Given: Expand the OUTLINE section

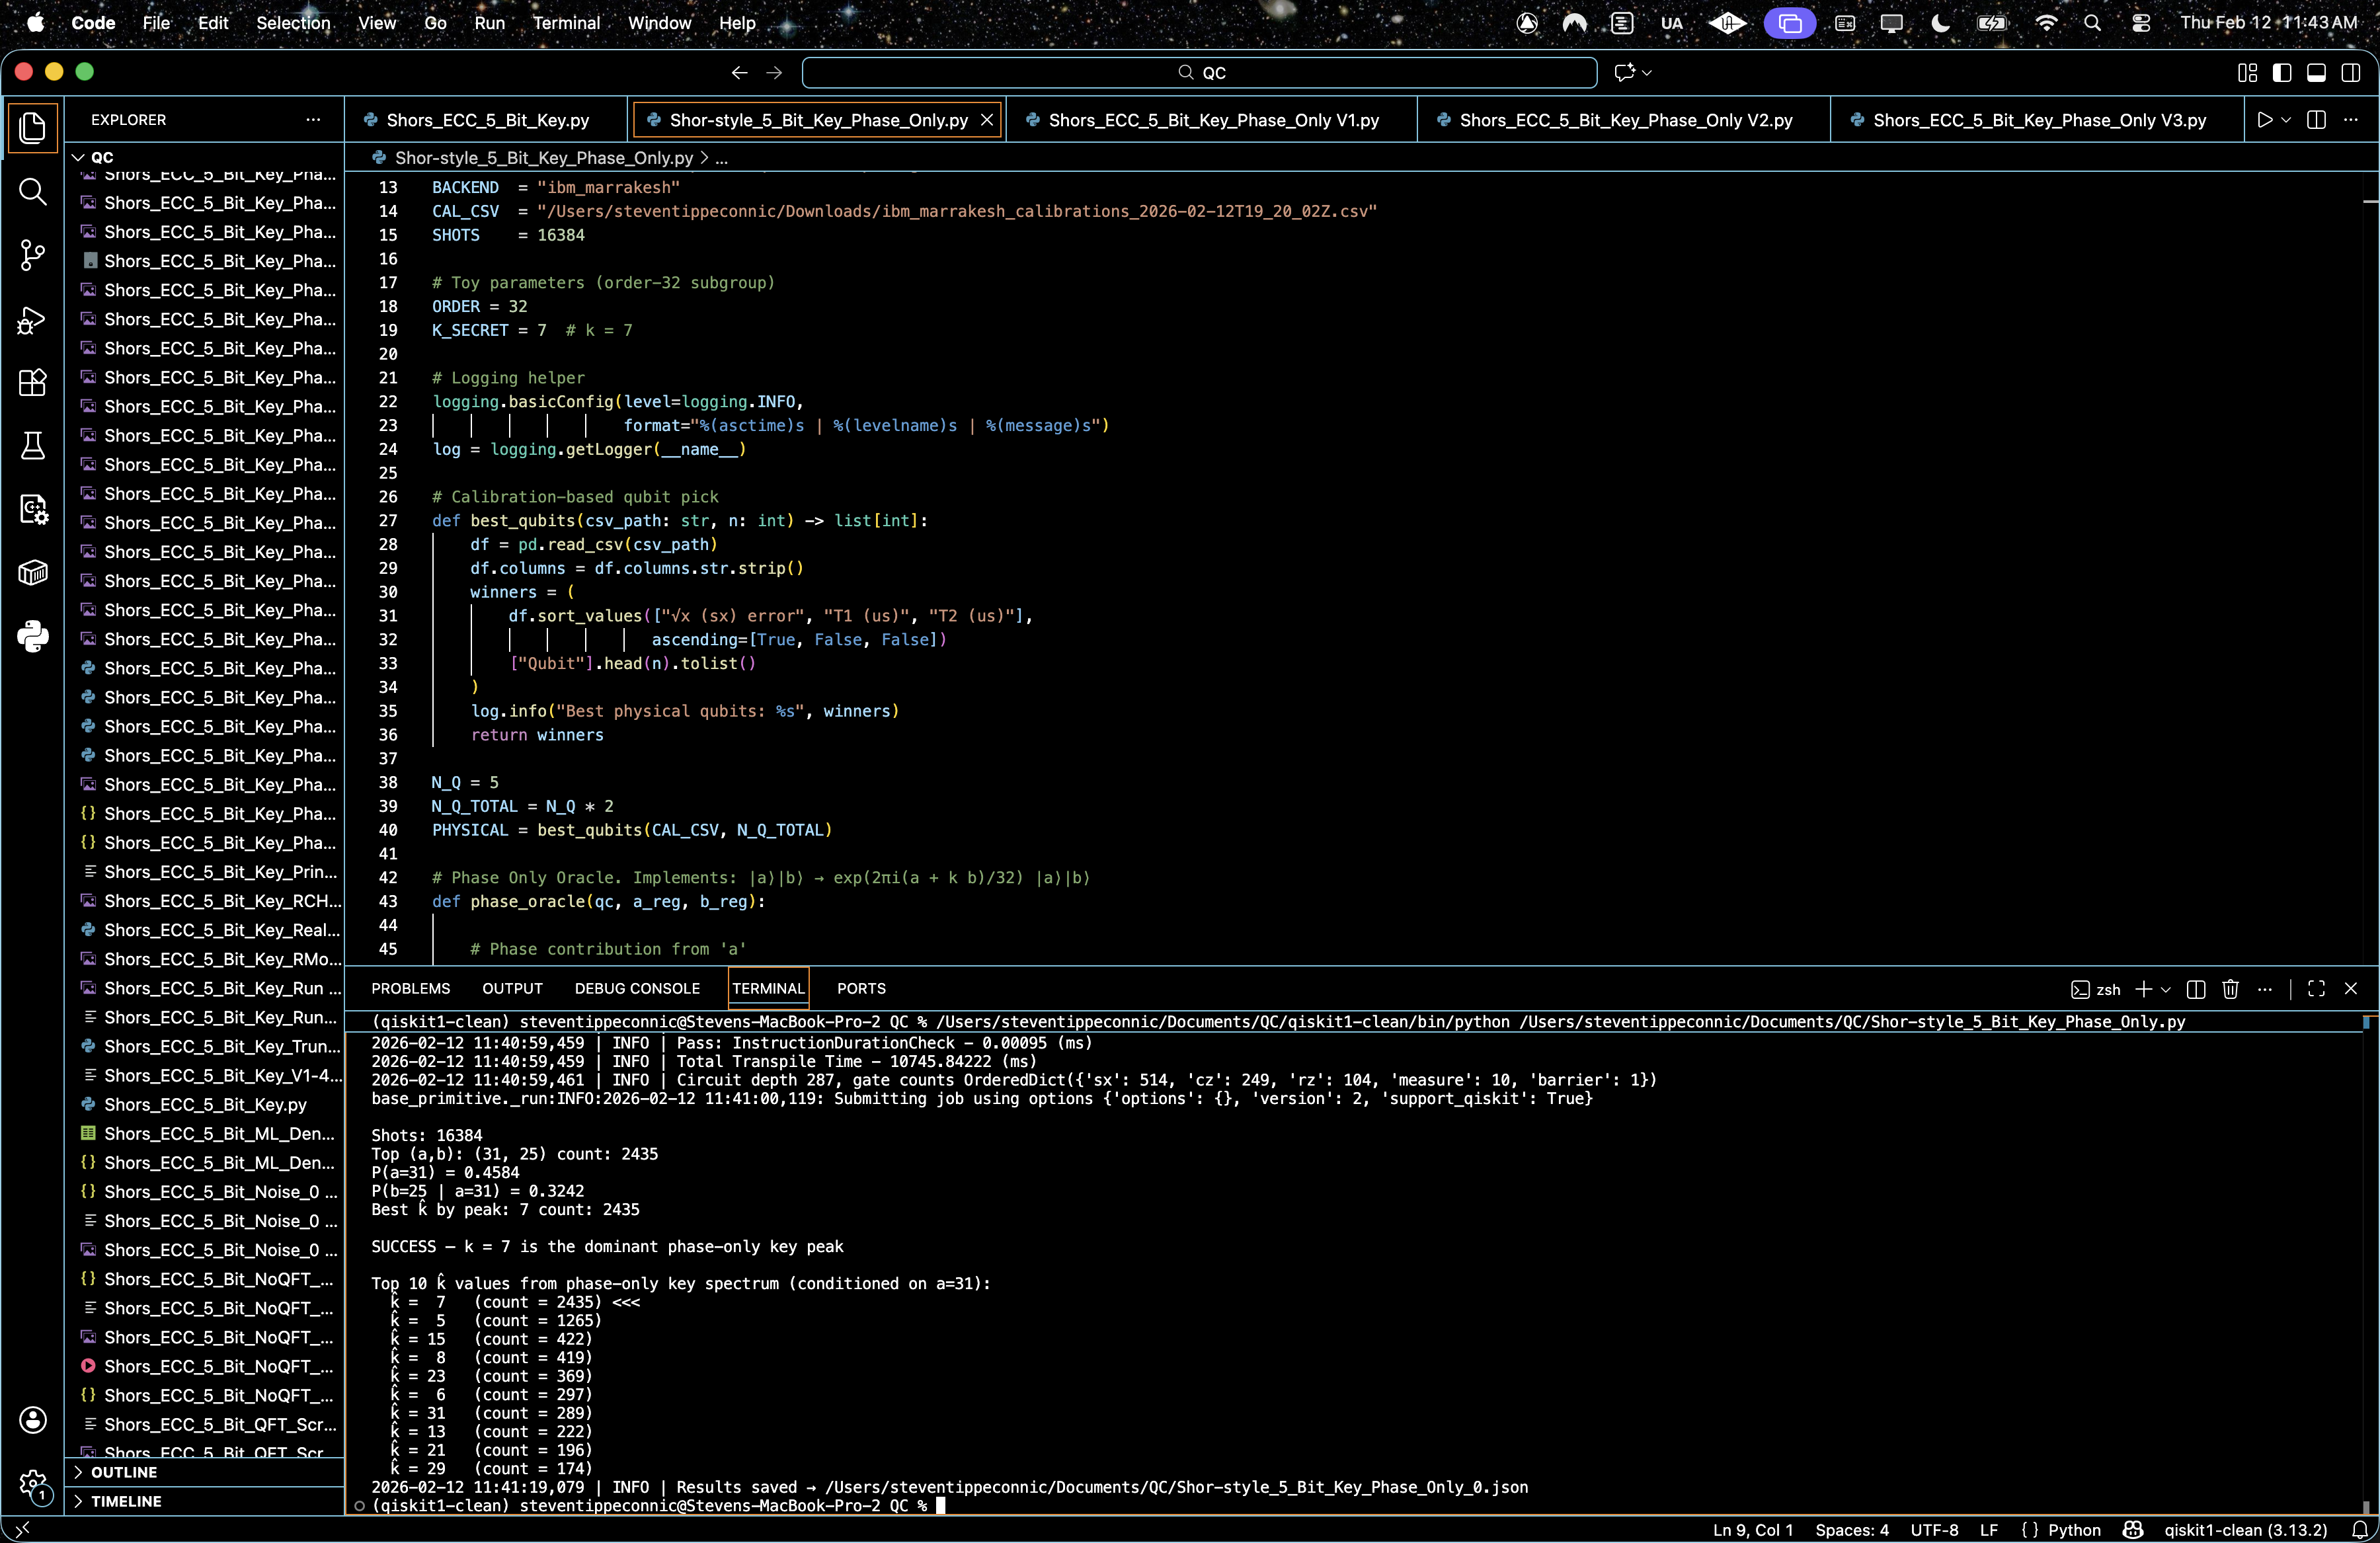Looking at the screenshot, I should pos(124,1472).
